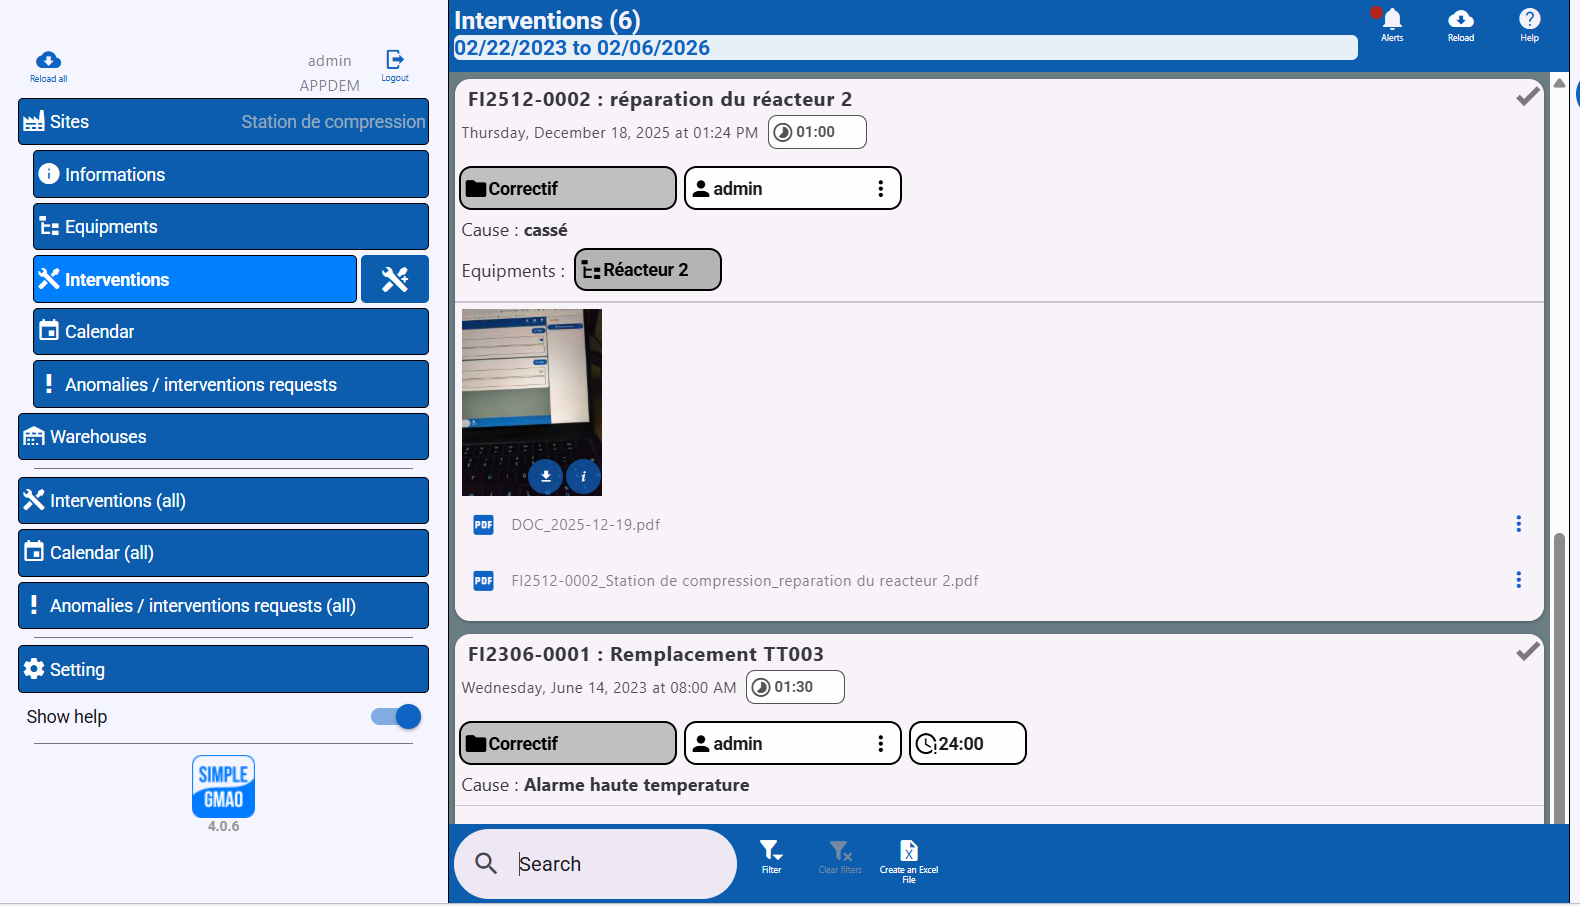Screen dimensions: 1580x906
Task: Open the Setting menu item
Action: pos(224,669)
